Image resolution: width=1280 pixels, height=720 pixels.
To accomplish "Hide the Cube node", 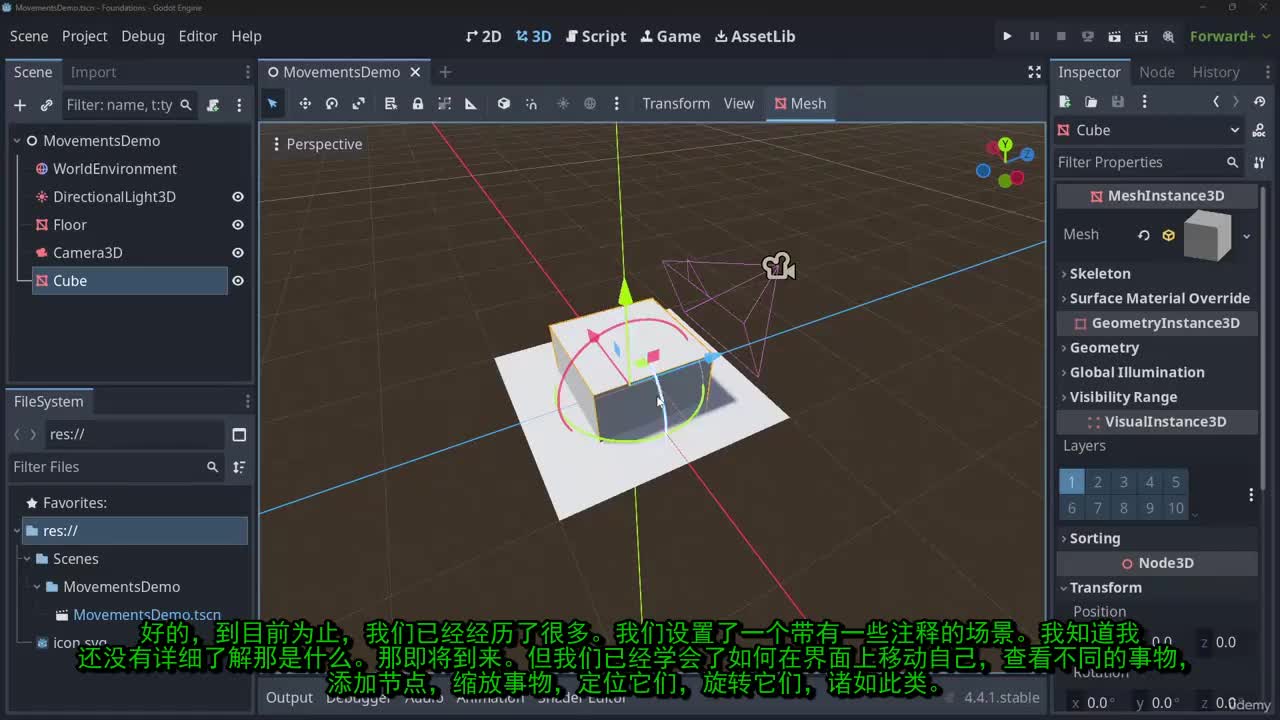I will pyautogui.click(x=238, y=281).
